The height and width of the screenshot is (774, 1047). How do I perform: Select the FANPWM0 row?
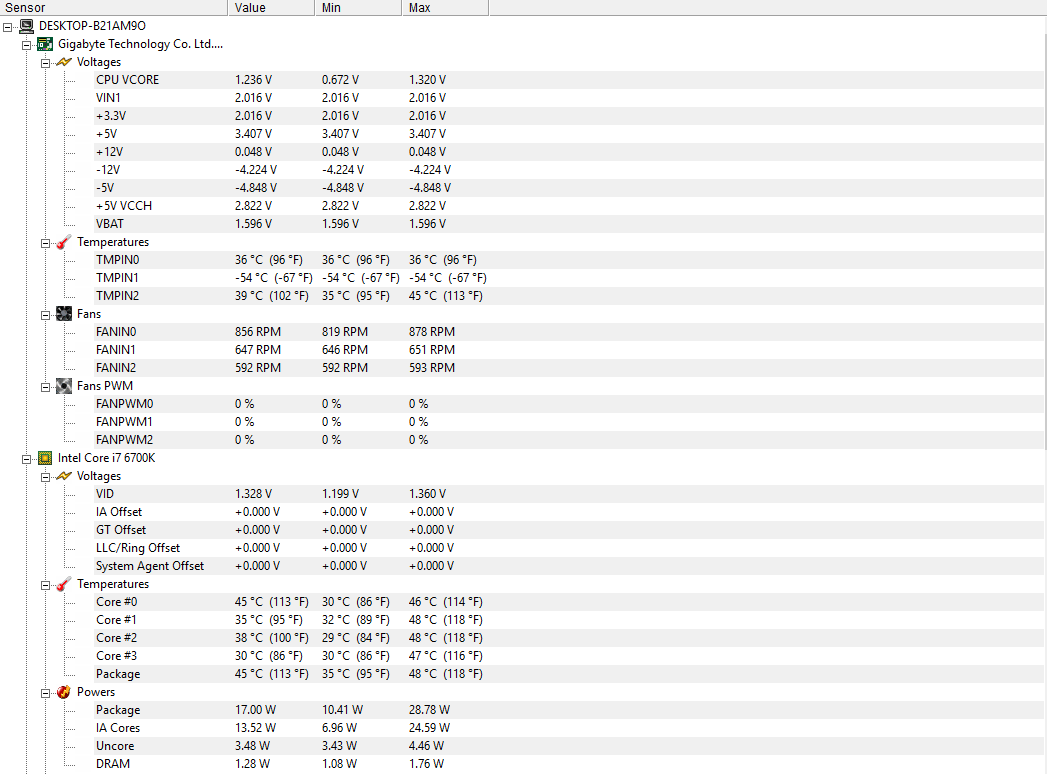569,404
